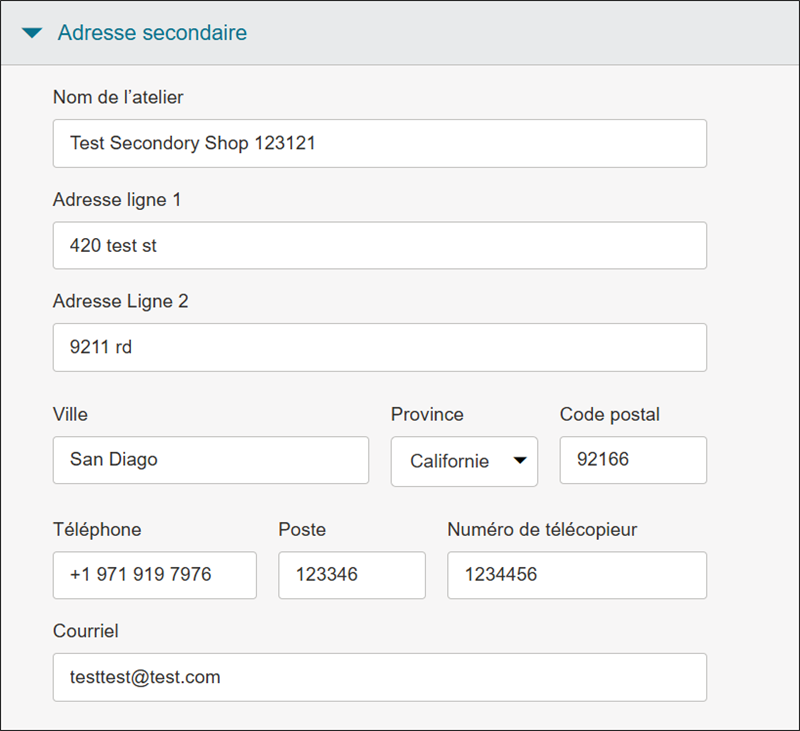Click the Adresse ligne 1 label
This screenshot has height=731, width=800.
coord(117,199)
